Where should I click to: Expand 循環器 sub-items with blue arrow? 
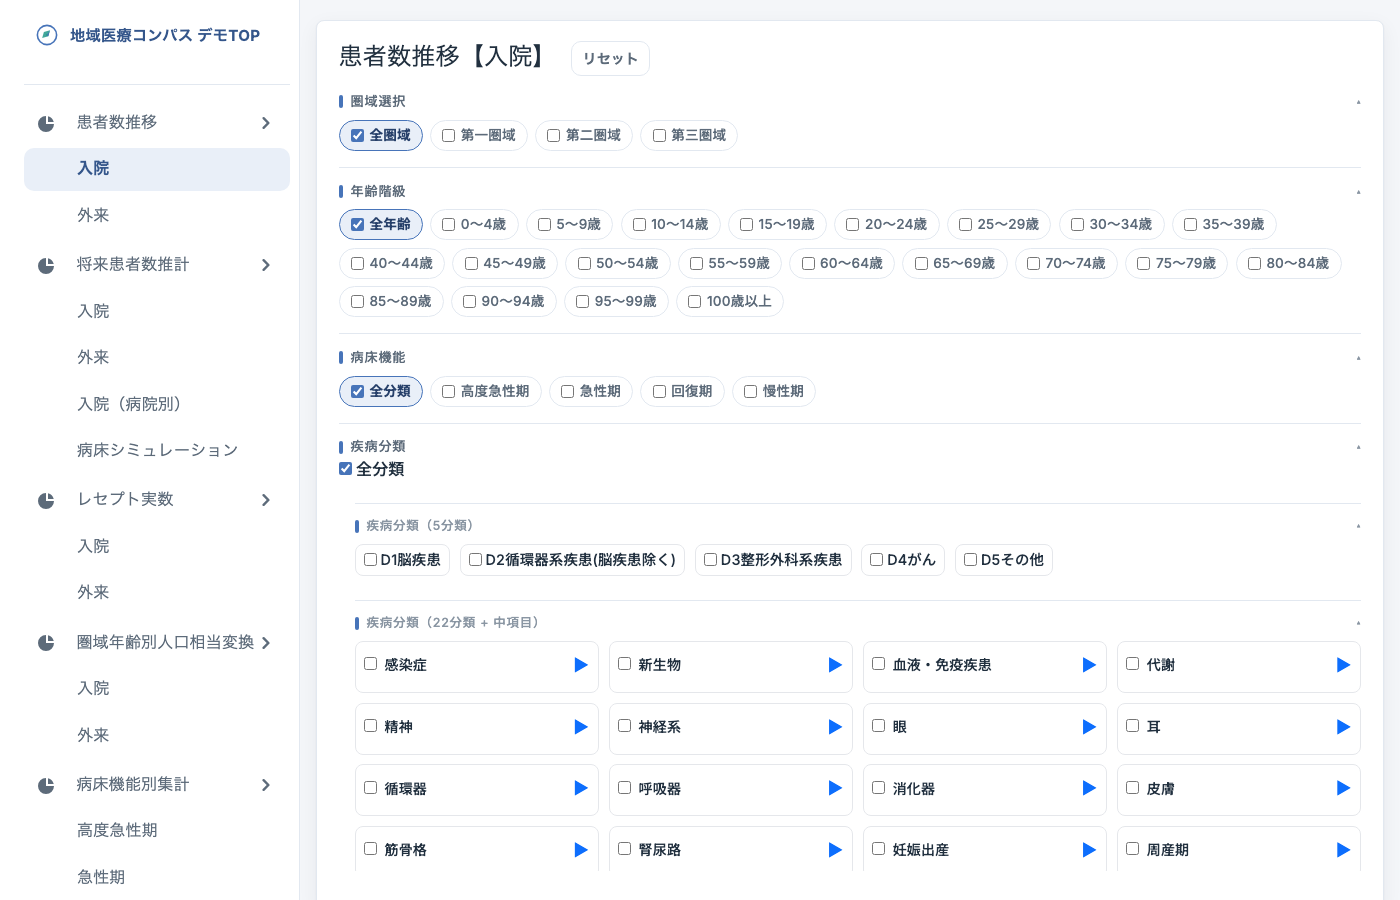click(x=581, y=788)
